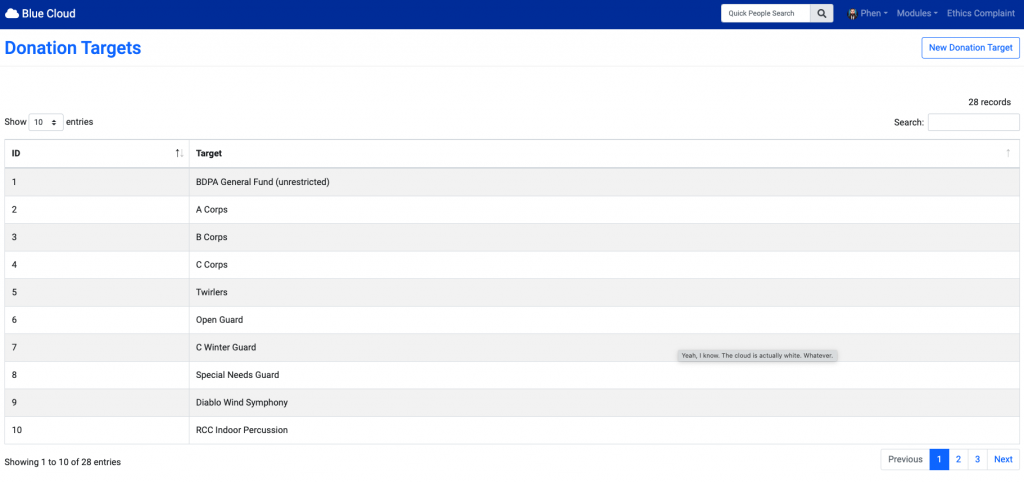Open the Show entries count selector
The image size is (1024, 482).
tap(46, 122)
